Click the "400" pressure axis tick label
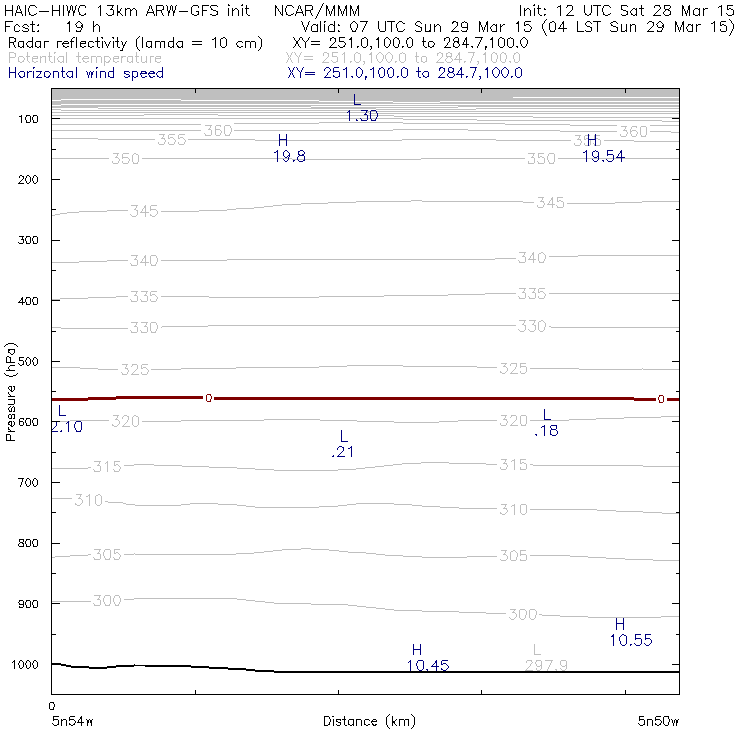Viewport: 740px width, 740px height. 28,301
